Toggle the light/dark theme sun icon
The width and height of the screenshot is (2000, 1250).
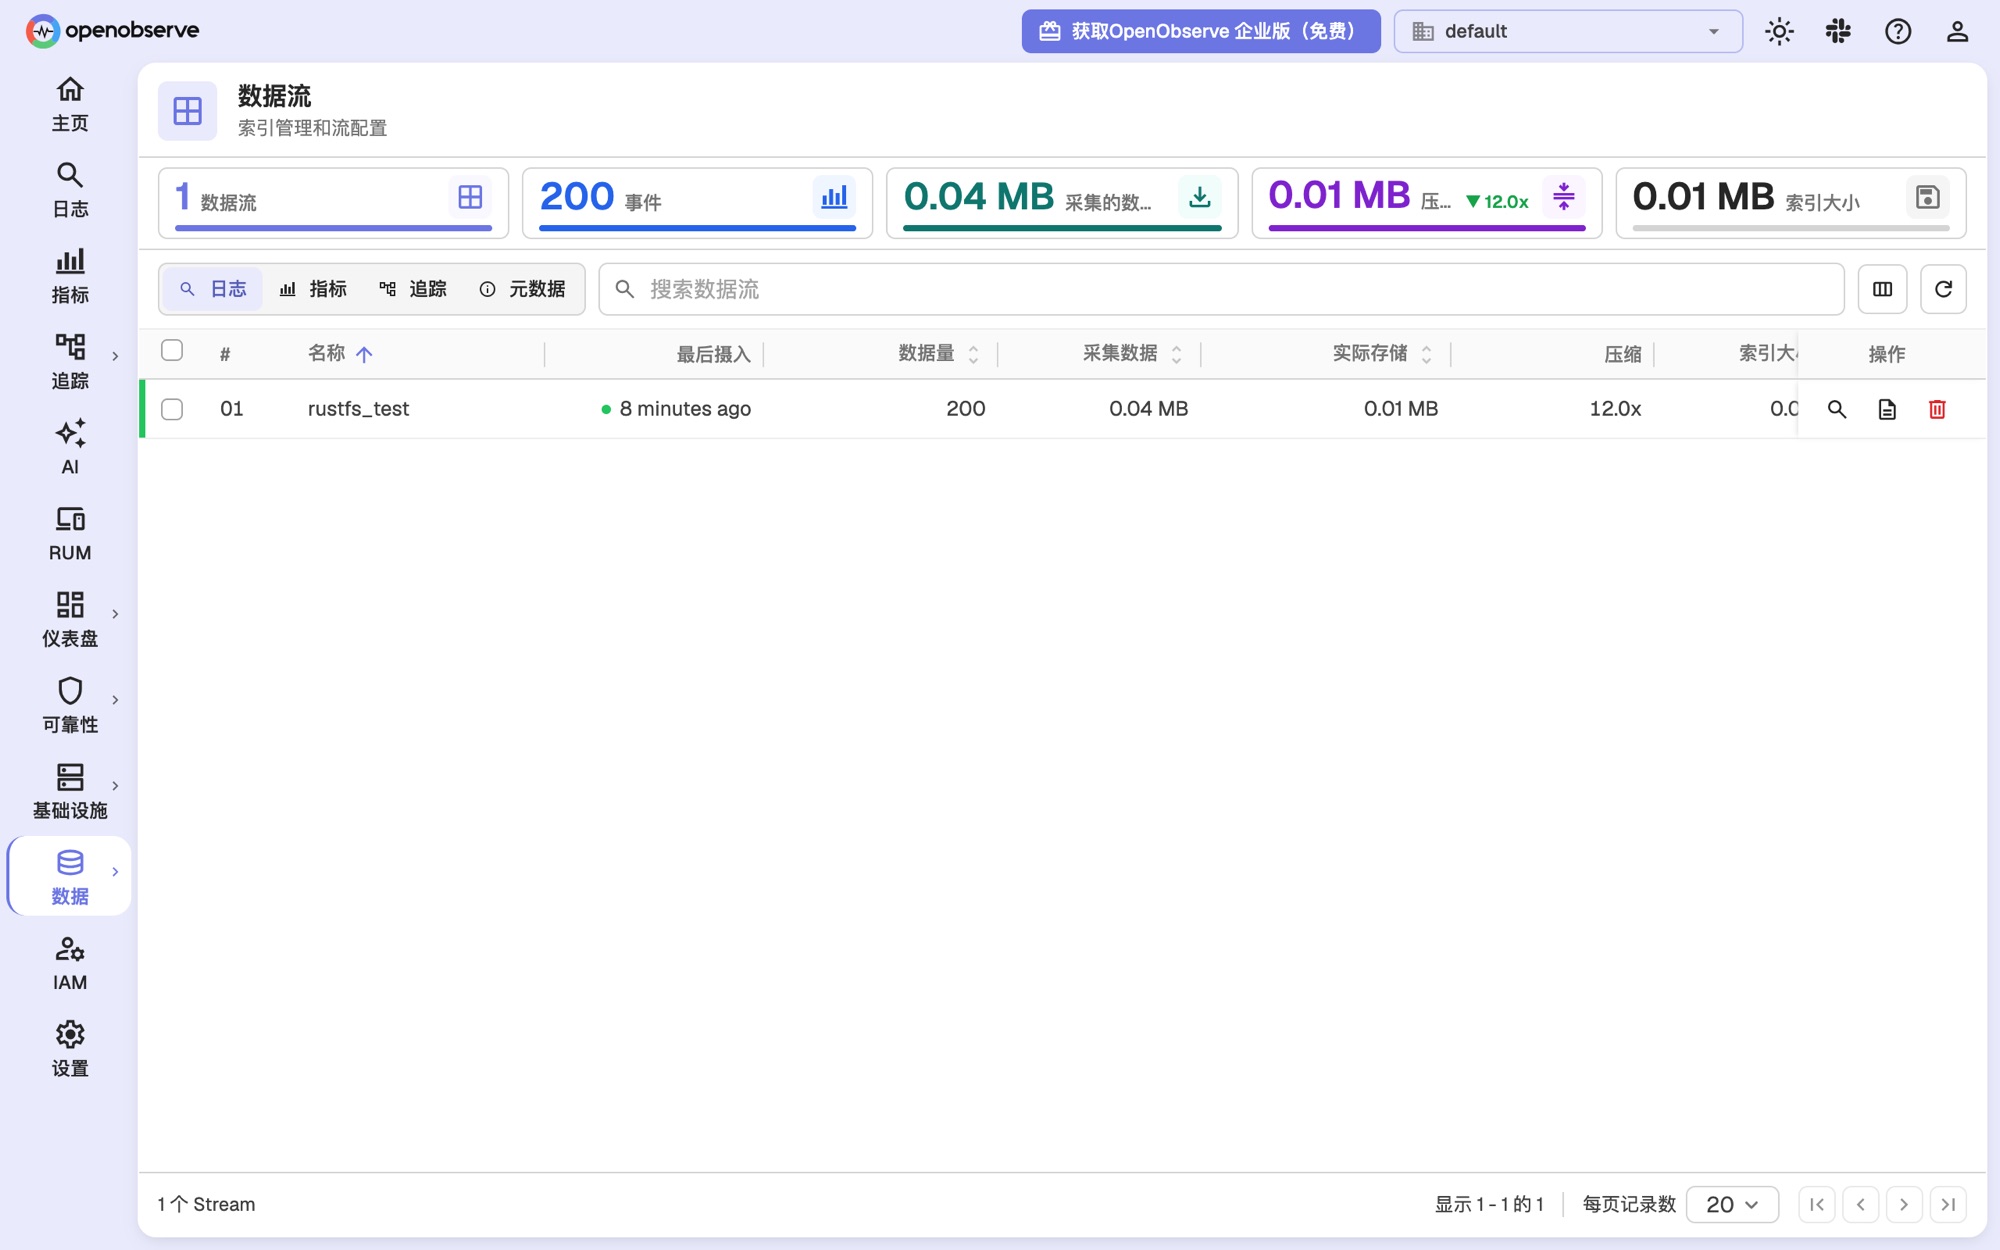(1779, 31)
